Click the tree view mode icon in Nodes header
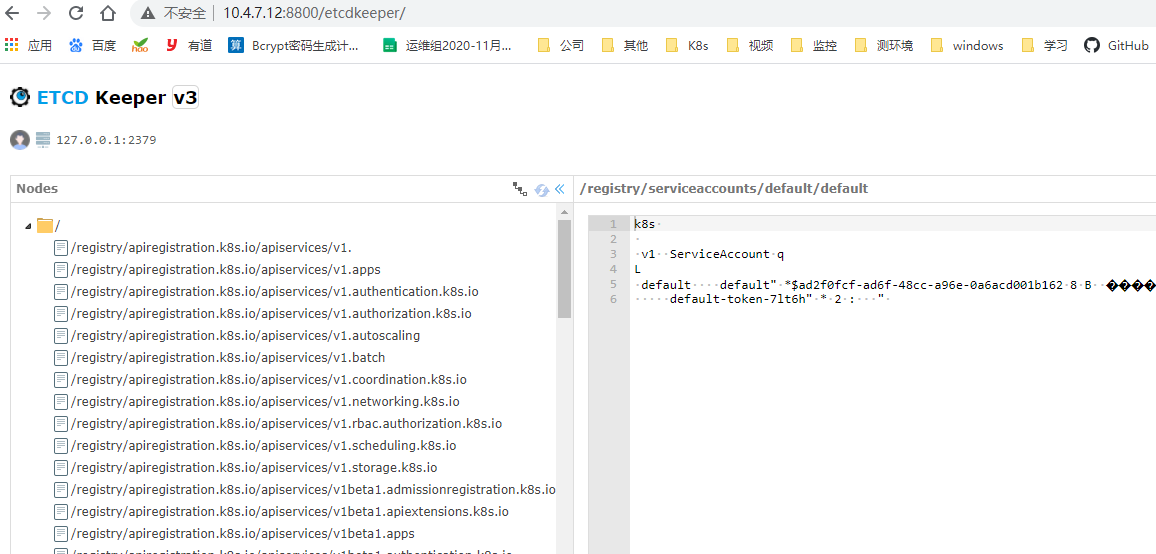 [x=520, y=190]
